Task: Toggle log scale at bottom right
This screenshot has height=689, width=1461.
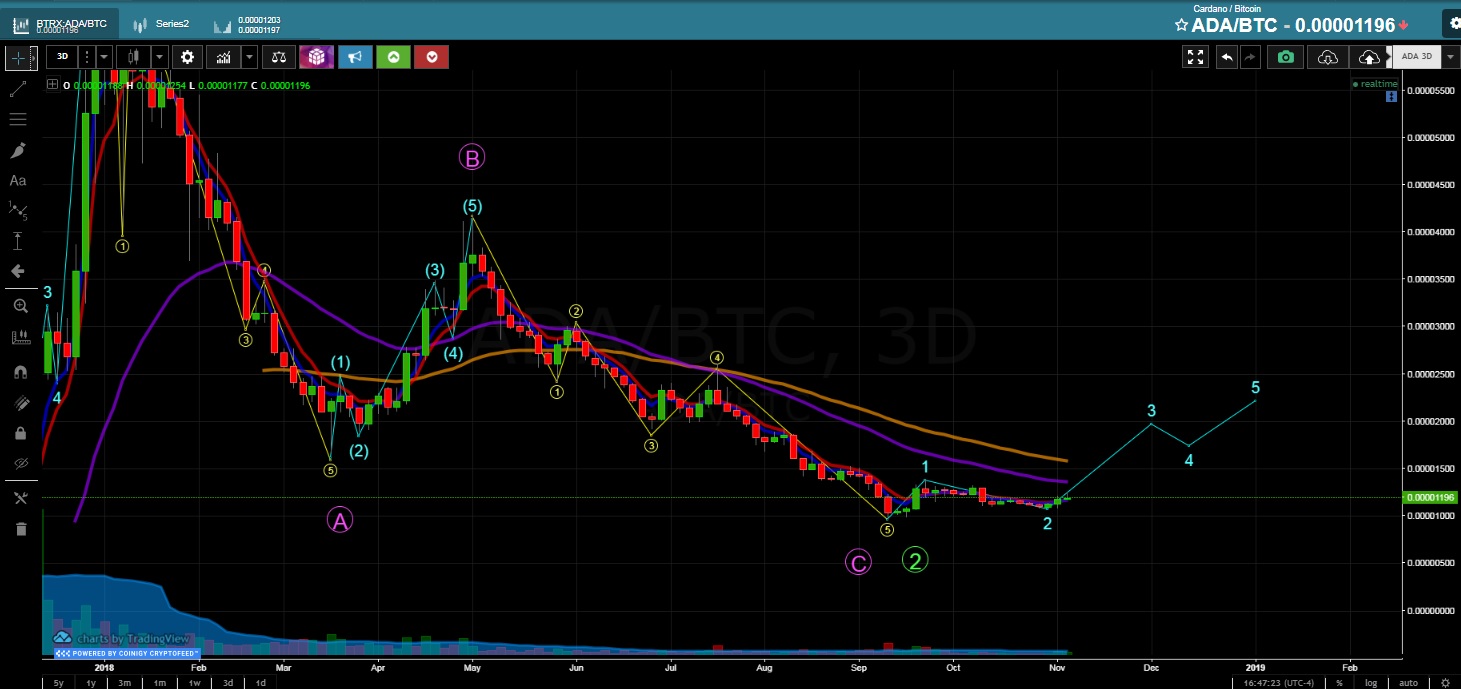Action: [1371, 682]
